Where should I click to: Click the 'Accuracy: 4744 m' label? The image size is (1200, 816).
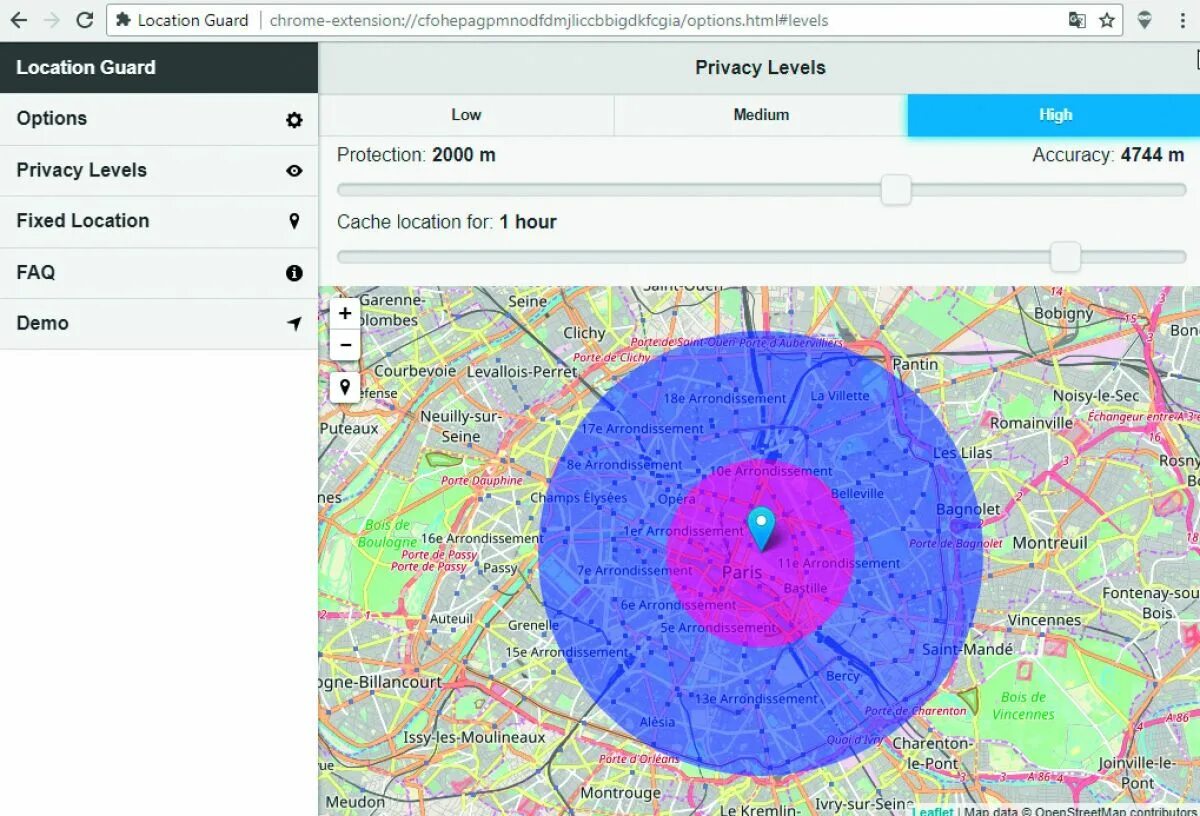click(x=1108, y=155)
